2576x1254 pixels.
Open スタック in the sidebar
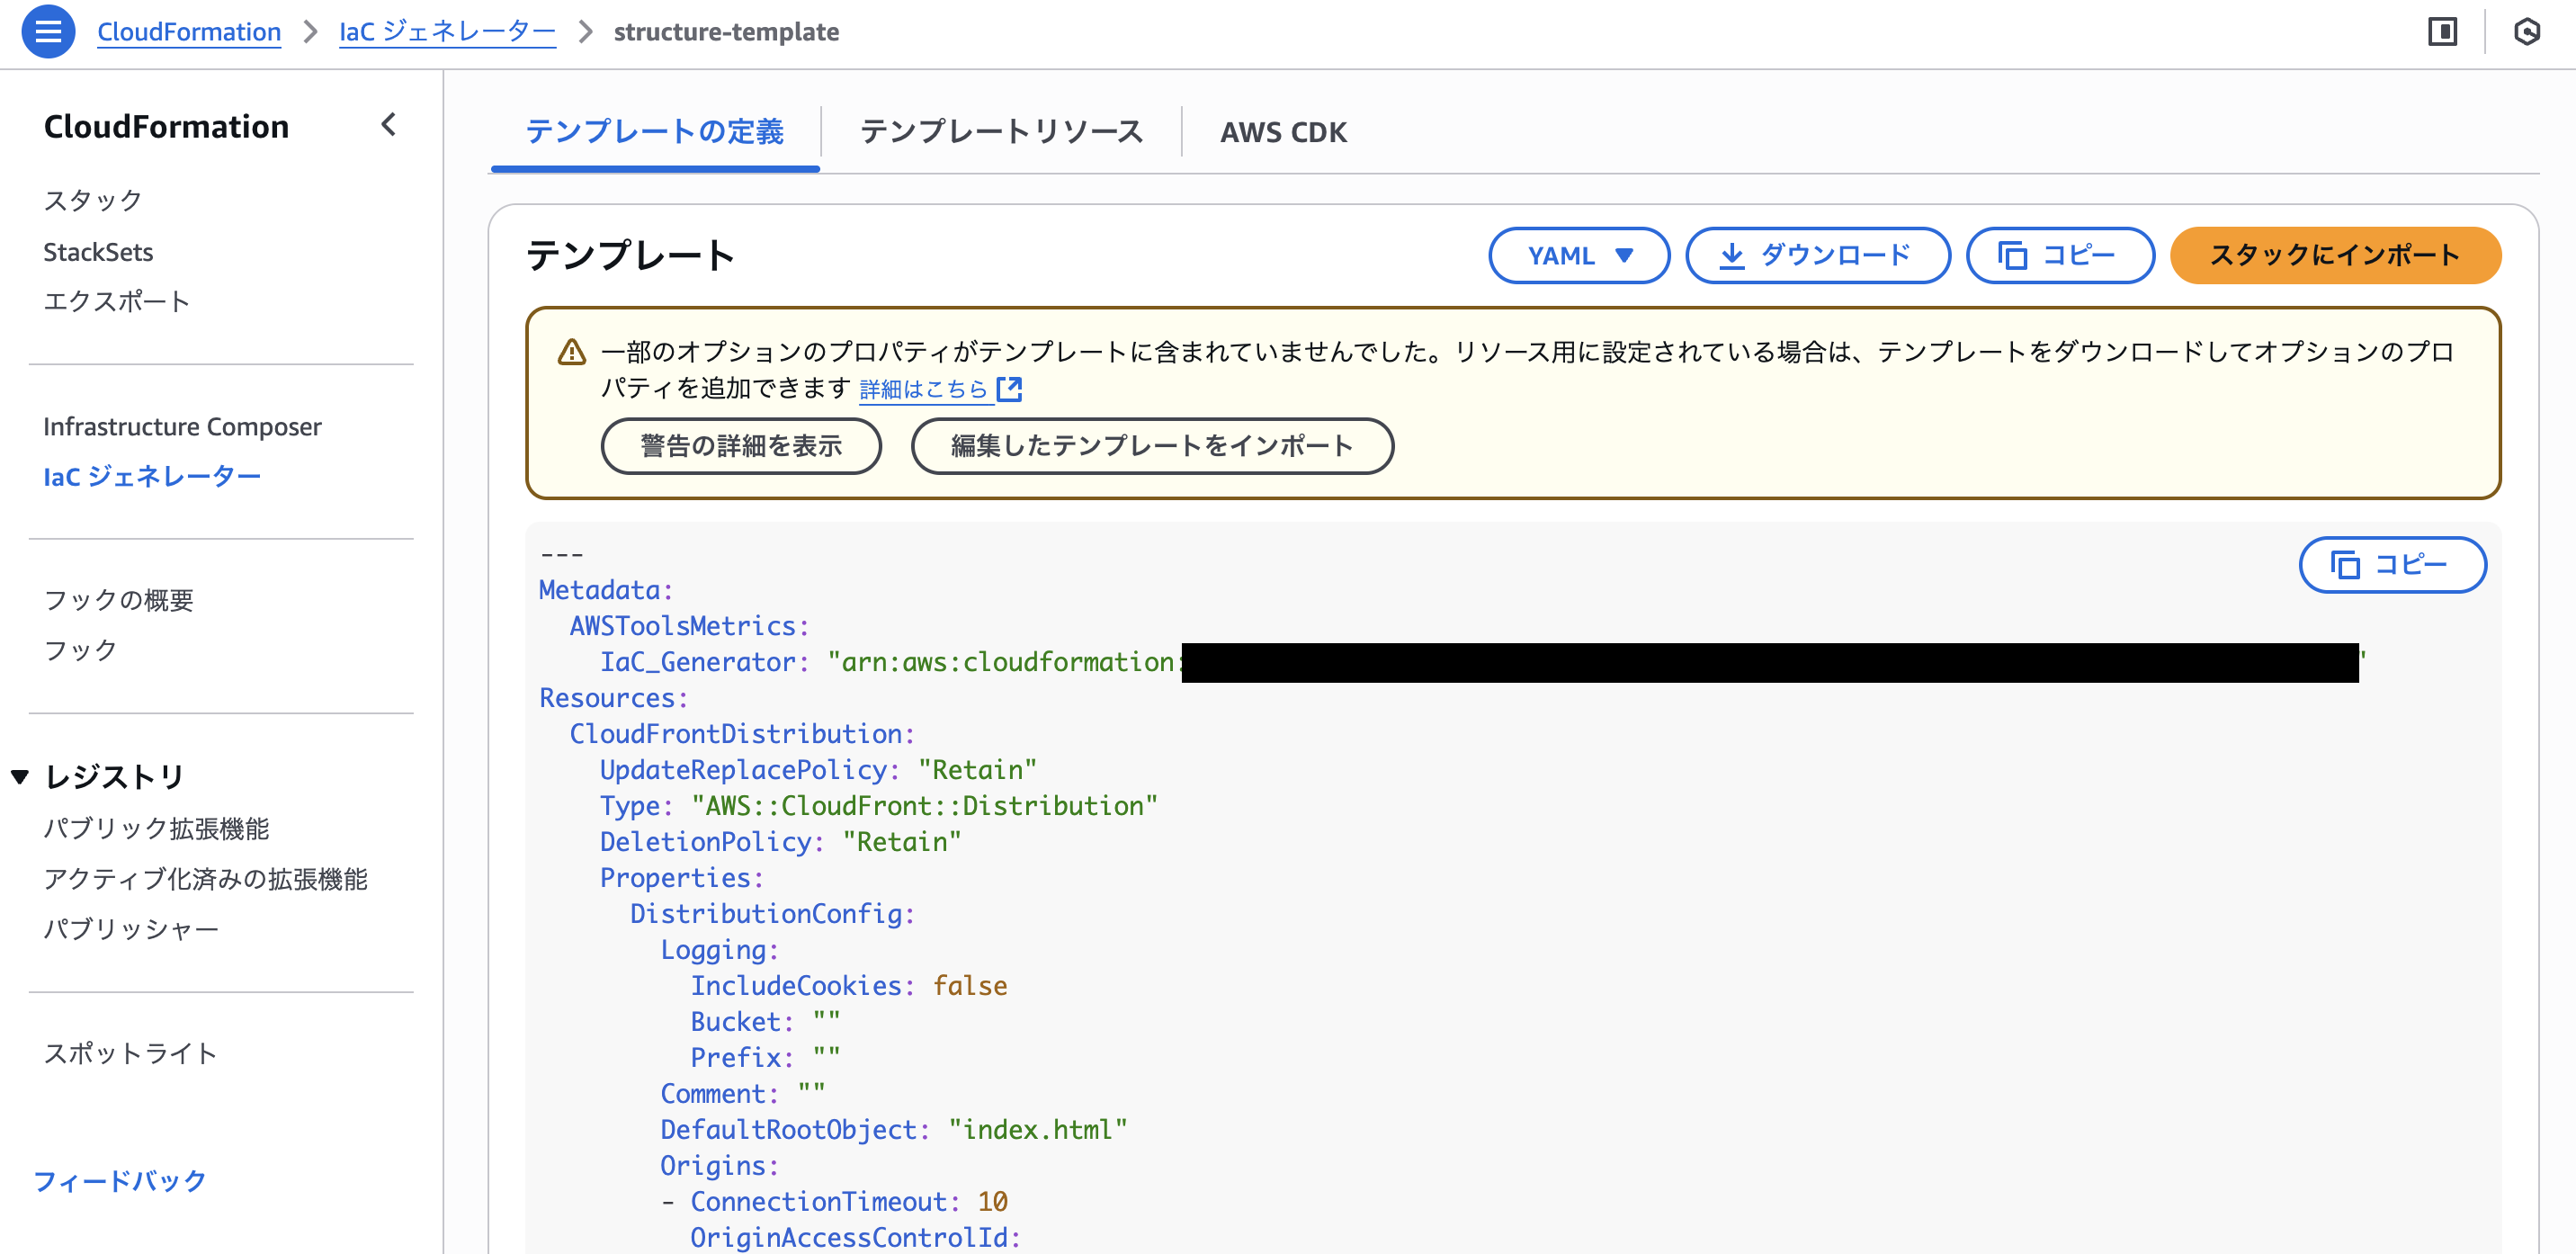coord(93,200)
